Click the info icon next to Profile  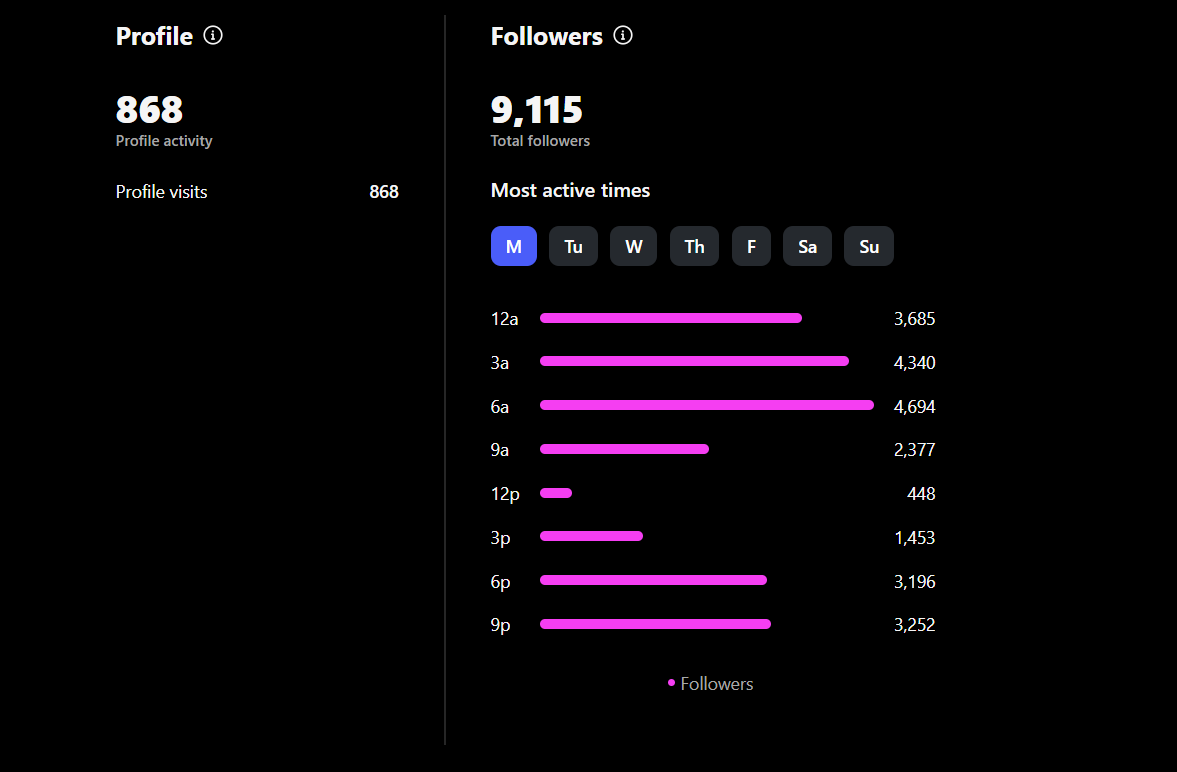(213, 36)
